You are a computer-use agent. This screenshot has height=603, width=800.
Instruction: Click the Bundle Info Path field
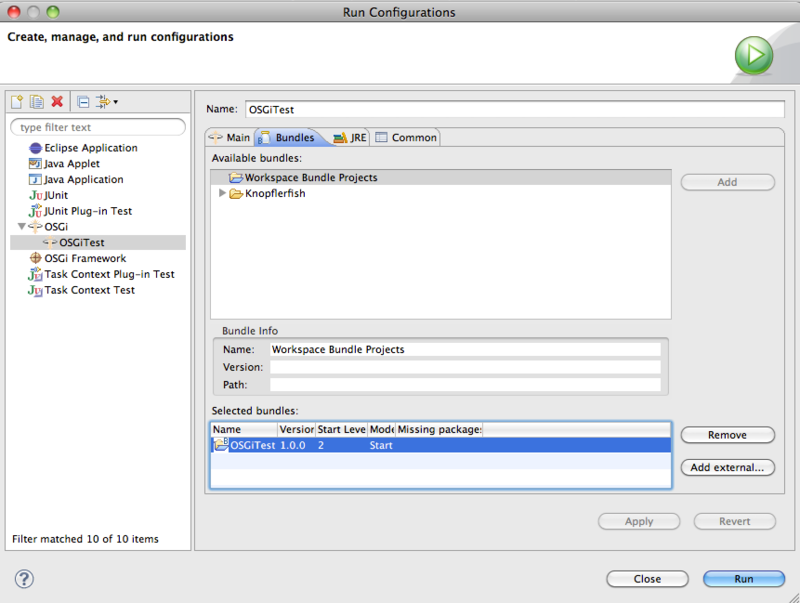pyautogui.click(x=465, y=385)
